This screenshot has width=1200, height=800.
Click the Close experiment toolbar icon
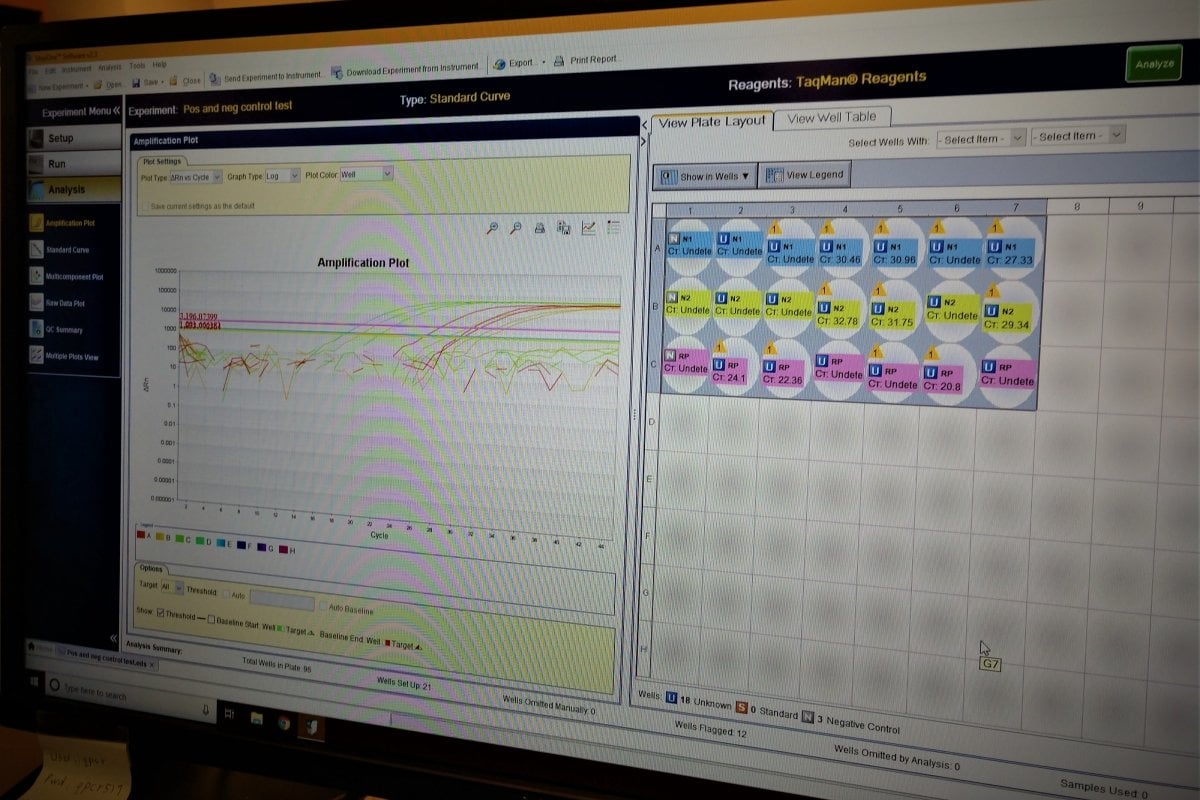click(174, 80)
